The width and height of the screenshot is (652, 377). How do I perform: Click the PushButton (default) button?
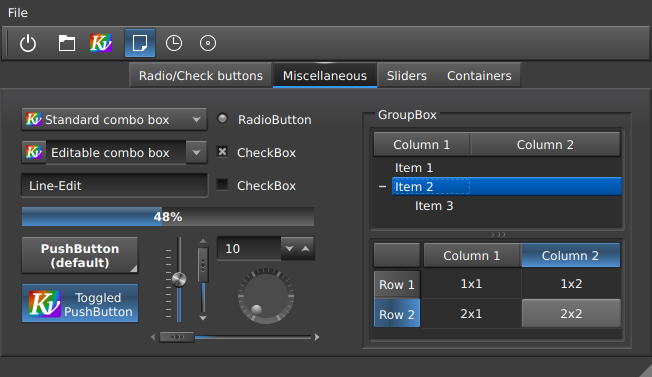click(80, 255)
